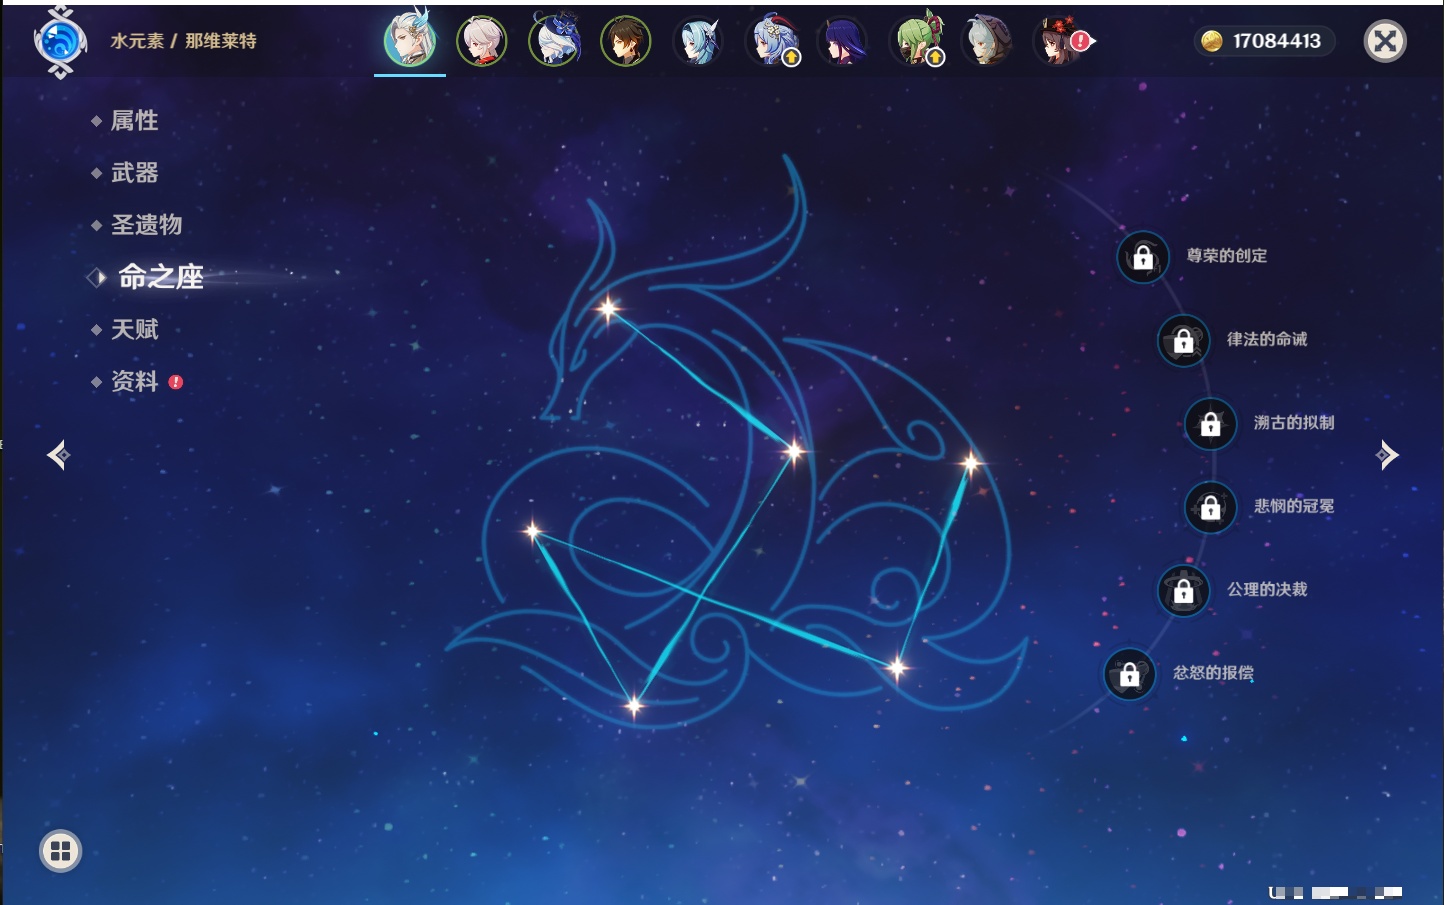Click the 溯古的拟制 constellation label
The image size is (1444, 905).
coord(1294,422)
